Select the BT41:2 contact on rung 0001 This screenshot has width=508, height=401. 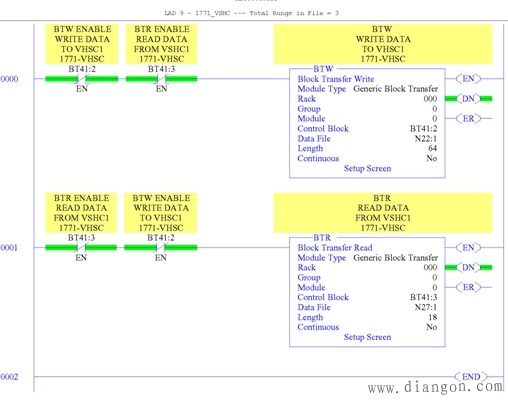pos(161,247)
